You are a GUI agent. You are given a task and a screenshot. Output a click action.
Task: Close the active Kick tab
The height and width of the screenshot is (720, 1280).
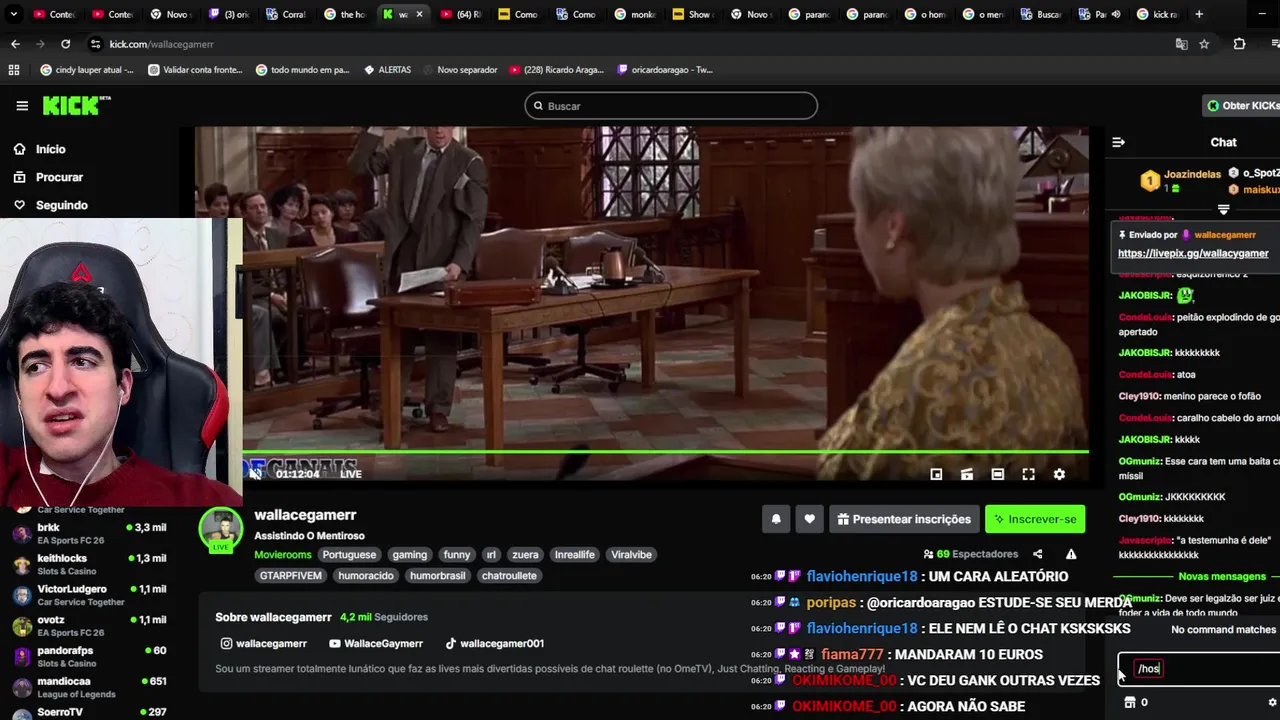(419, 14)
